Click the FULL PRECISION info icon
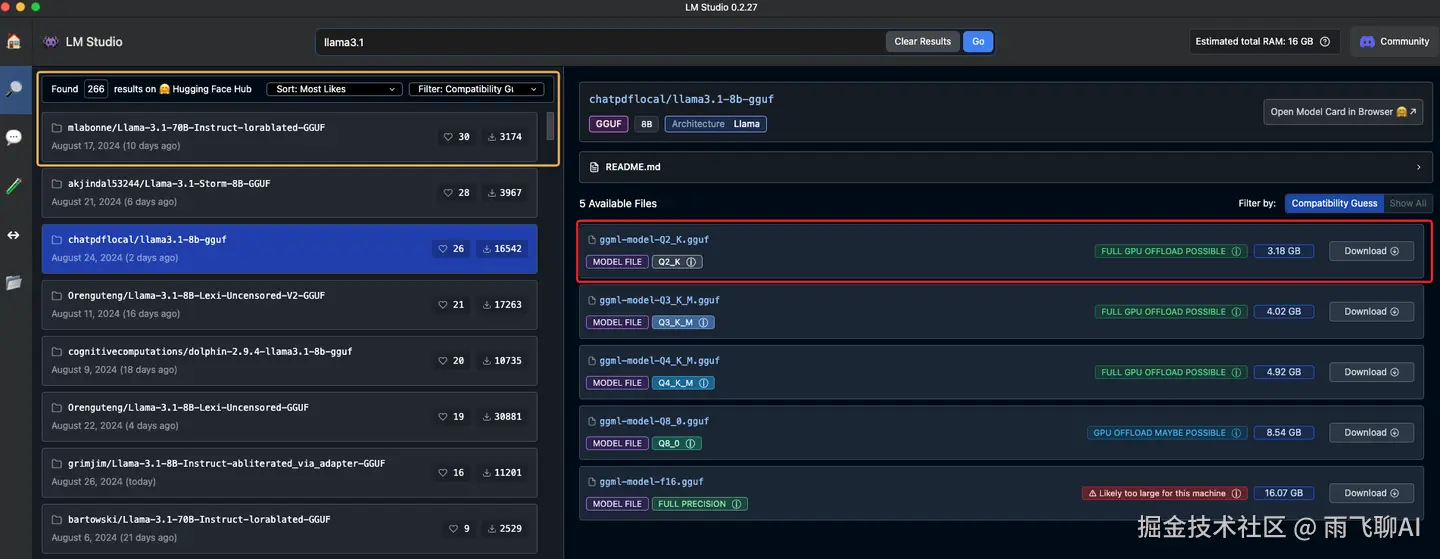 [x=737, y=504]
